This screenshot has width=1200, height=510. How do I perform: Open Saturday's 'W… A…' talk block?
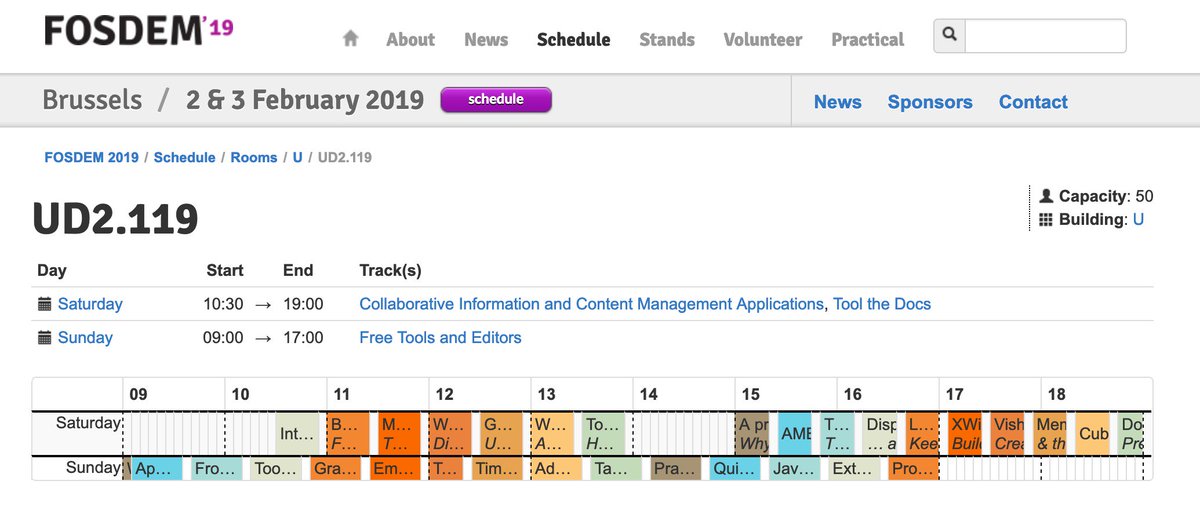coord(552,434)
